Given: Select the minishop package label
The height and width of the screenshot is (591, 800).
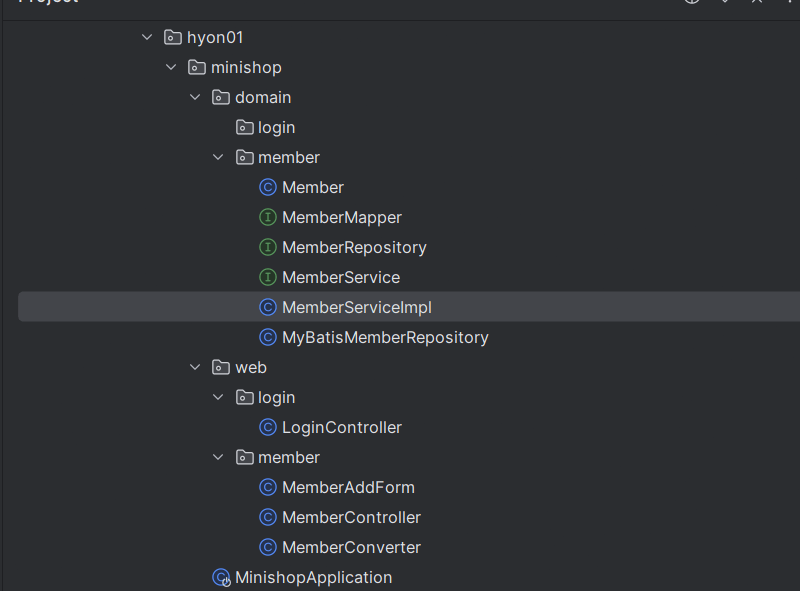Looking at the screenshot, I should pos(246,68).
